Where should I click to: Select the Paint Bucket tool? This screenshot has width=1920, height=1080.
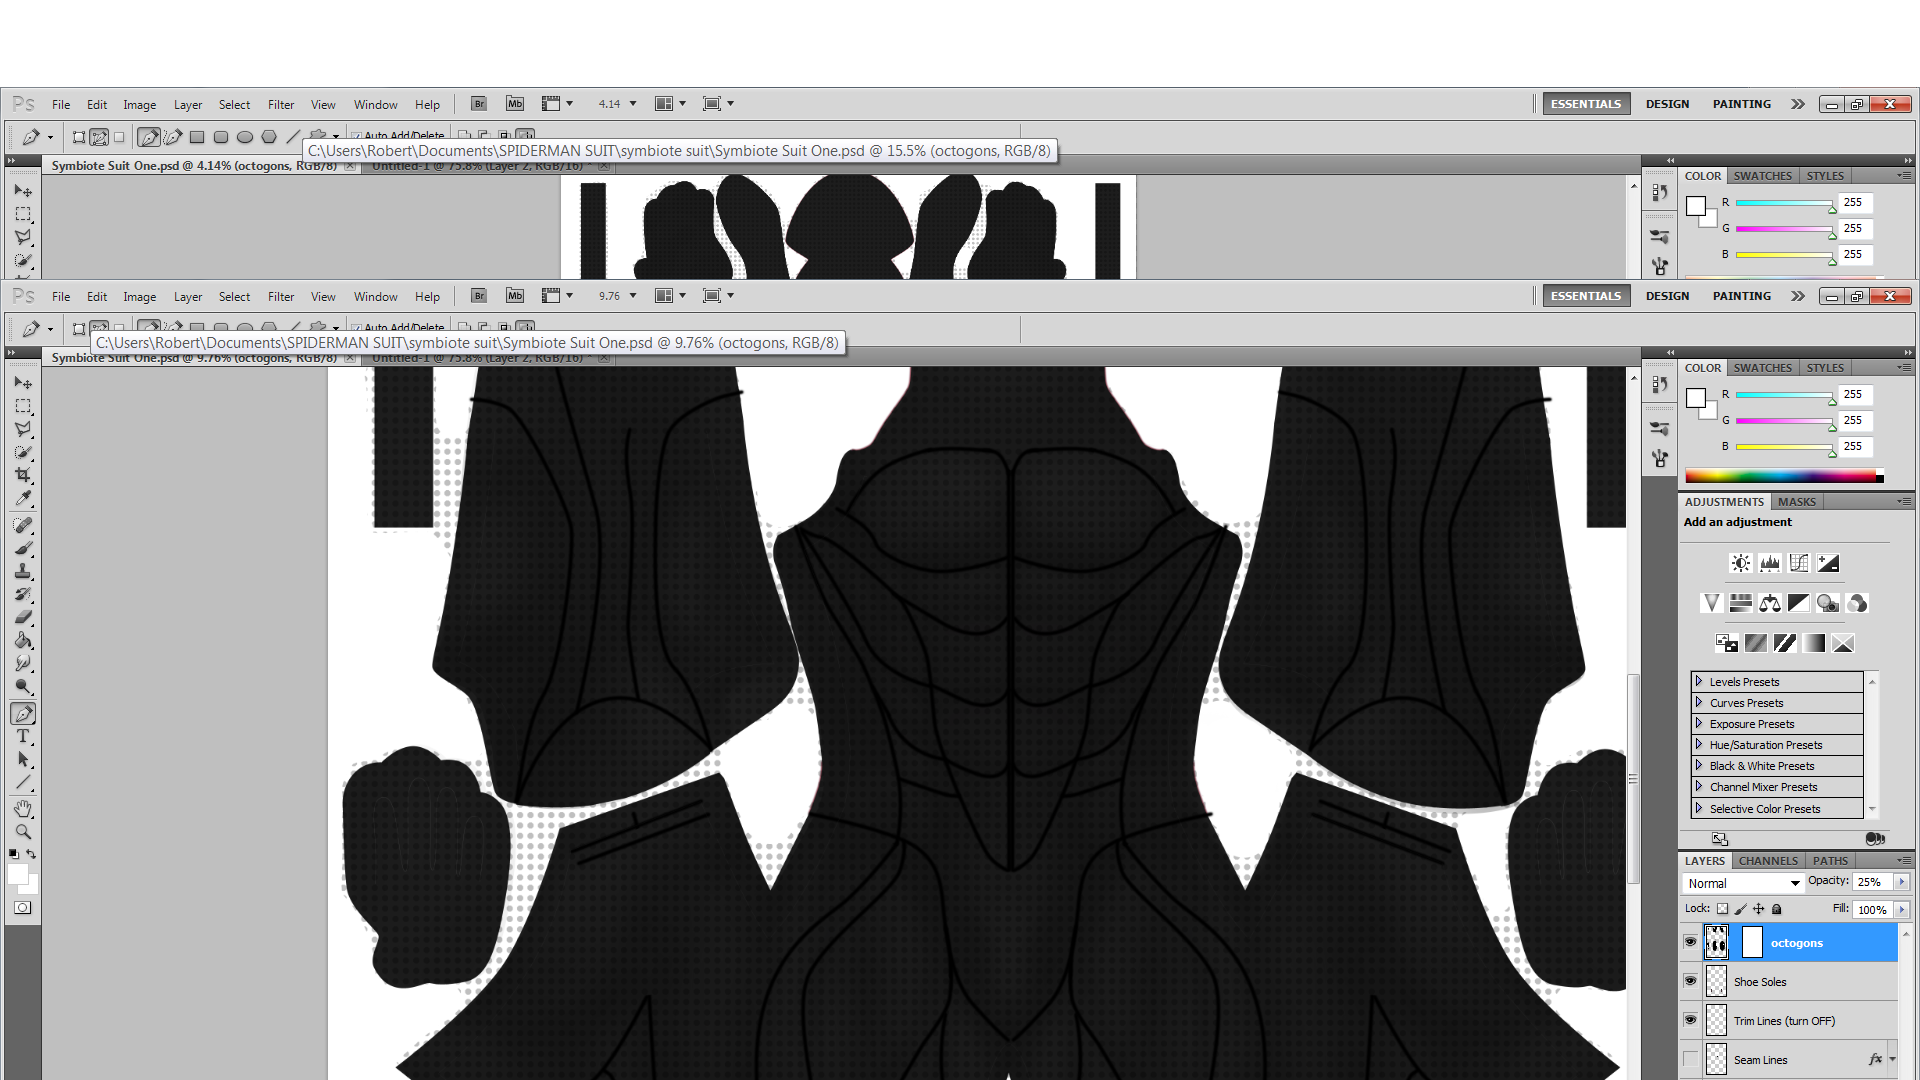coord(23,640)
